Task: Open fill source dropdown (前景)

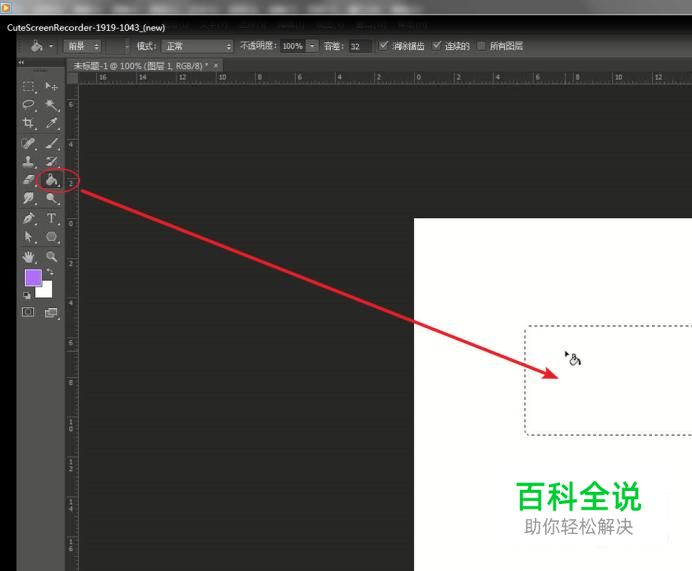Action: click(x=83, y=46)
